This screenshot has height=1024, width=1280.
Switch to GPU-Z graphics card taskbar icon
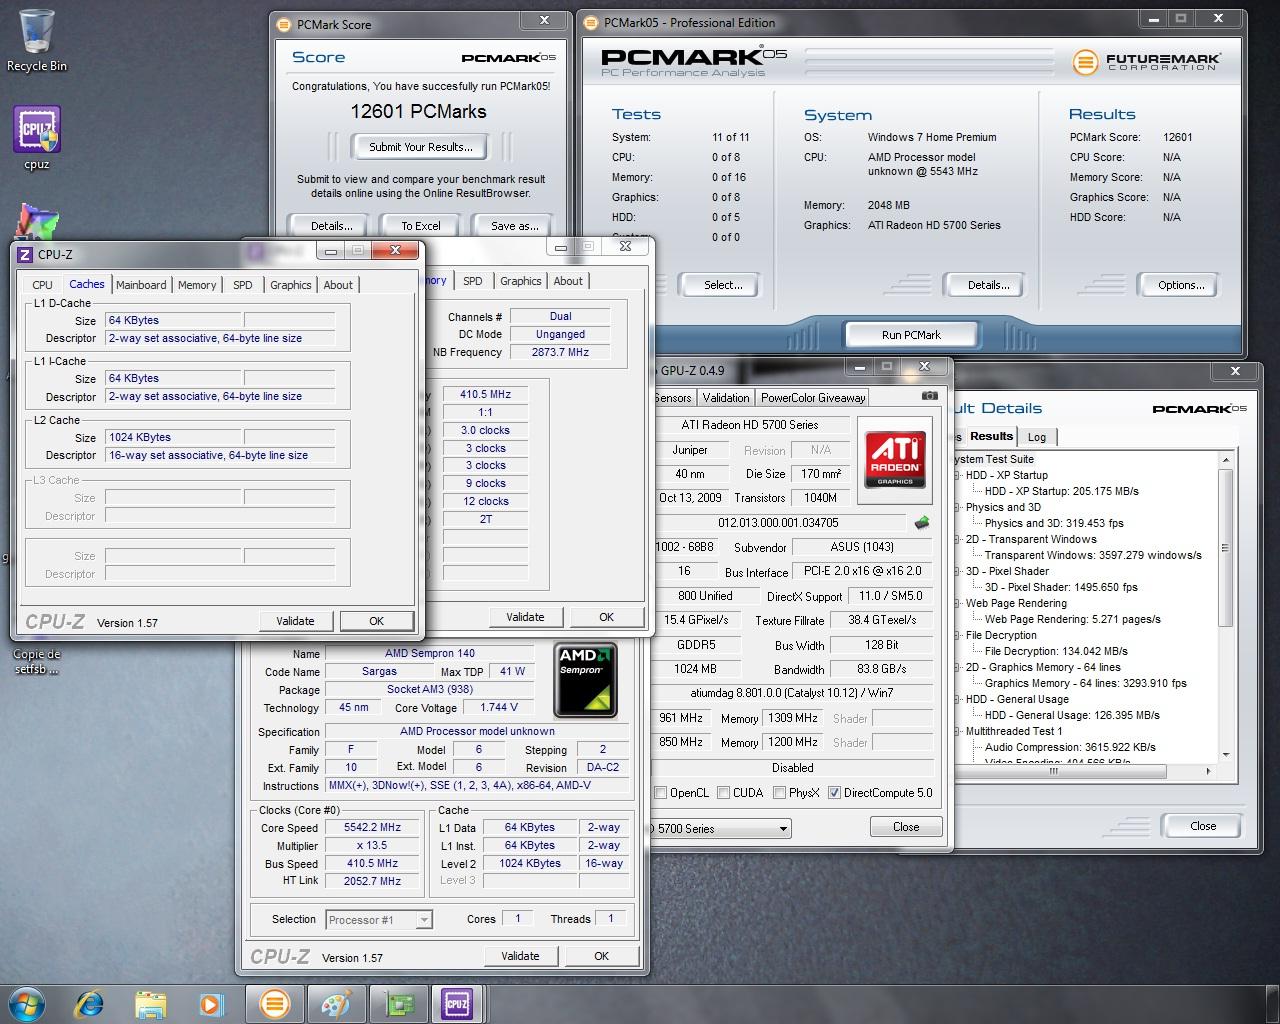397,1004
